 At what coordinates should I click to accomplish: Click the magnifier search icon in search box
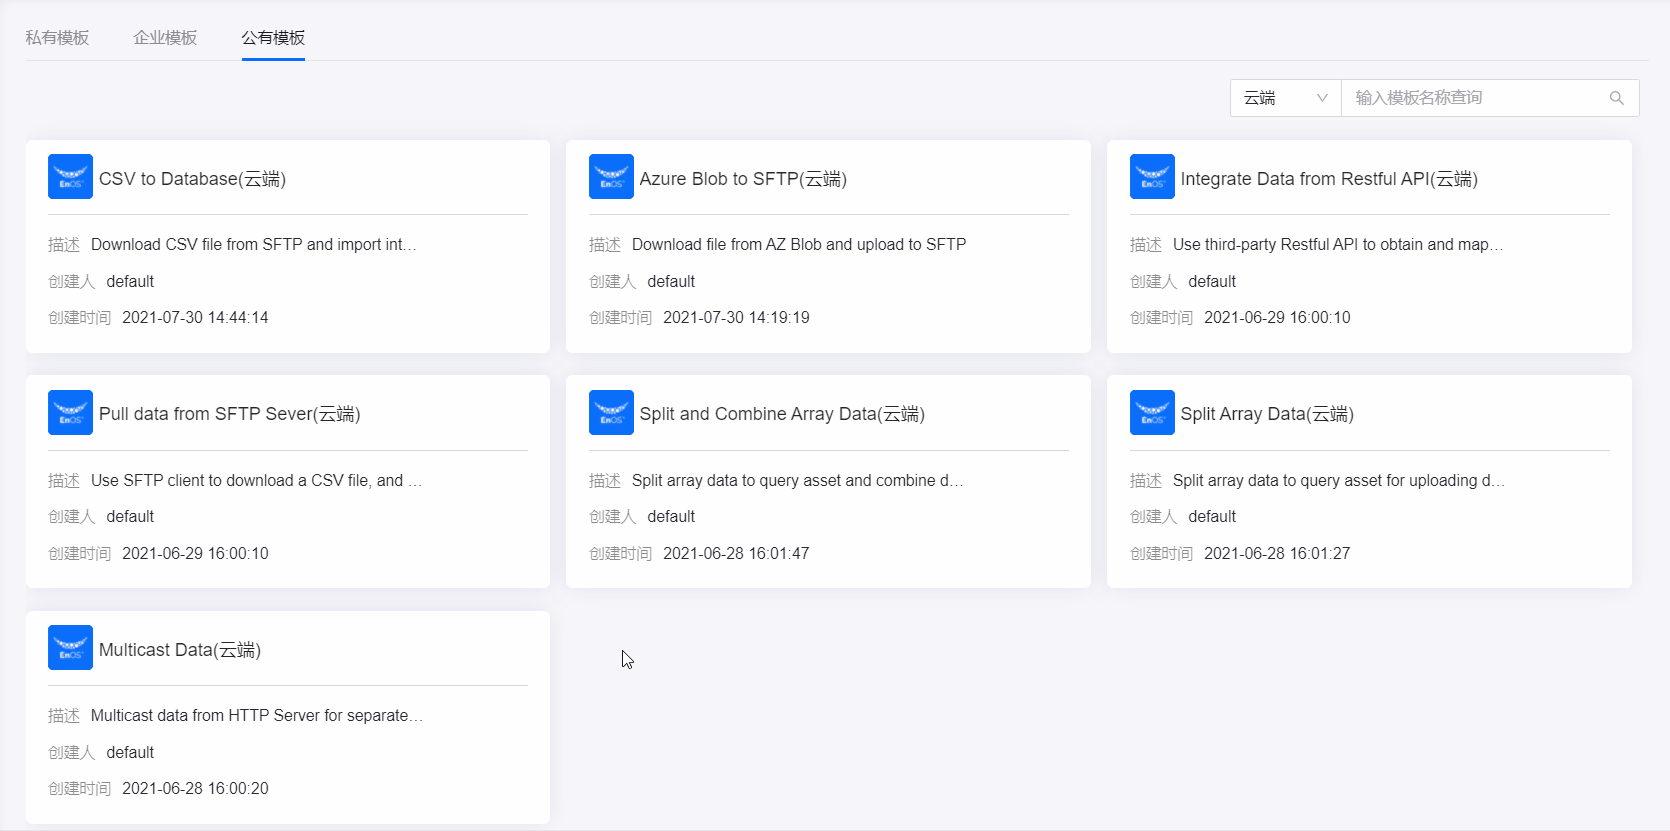[1616, 98]
